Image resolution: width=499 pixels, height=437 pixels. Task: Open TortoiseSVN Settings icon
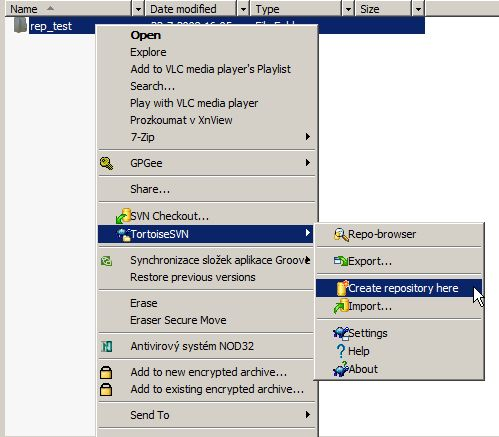(341, 333)
